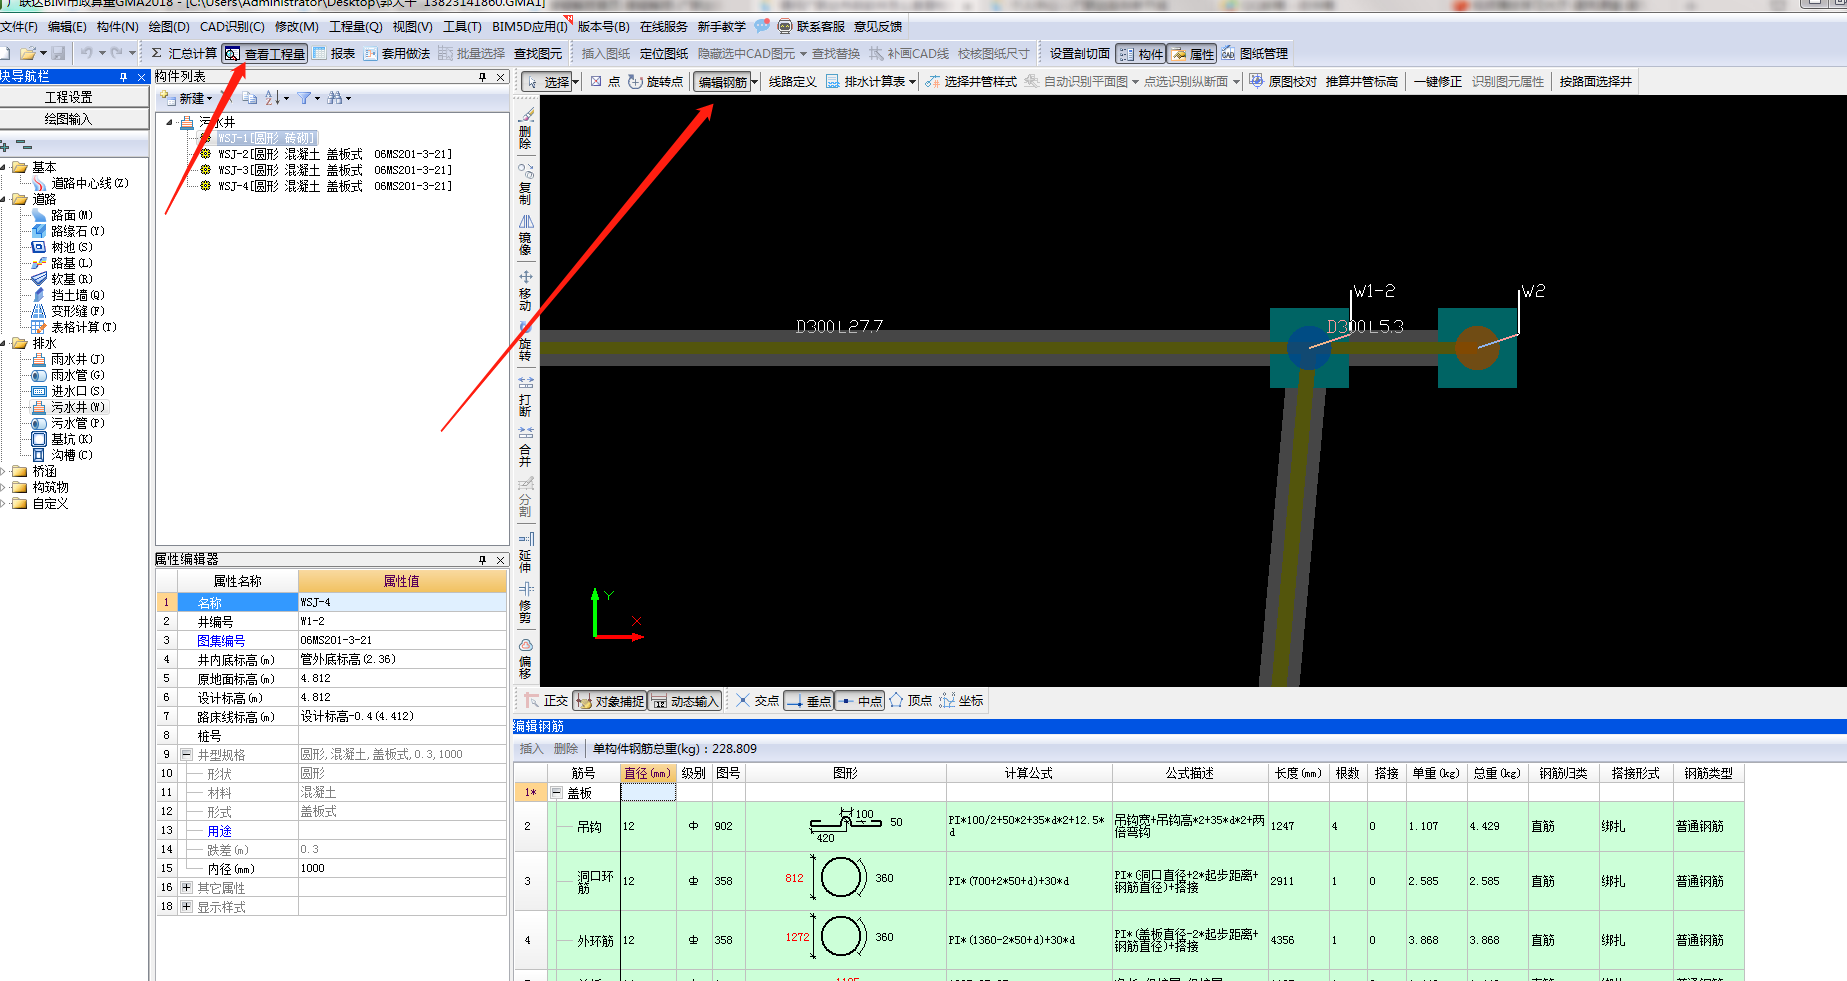
Task: Select 雨水井(J) in the navigation tree
Action: [77, 359]
